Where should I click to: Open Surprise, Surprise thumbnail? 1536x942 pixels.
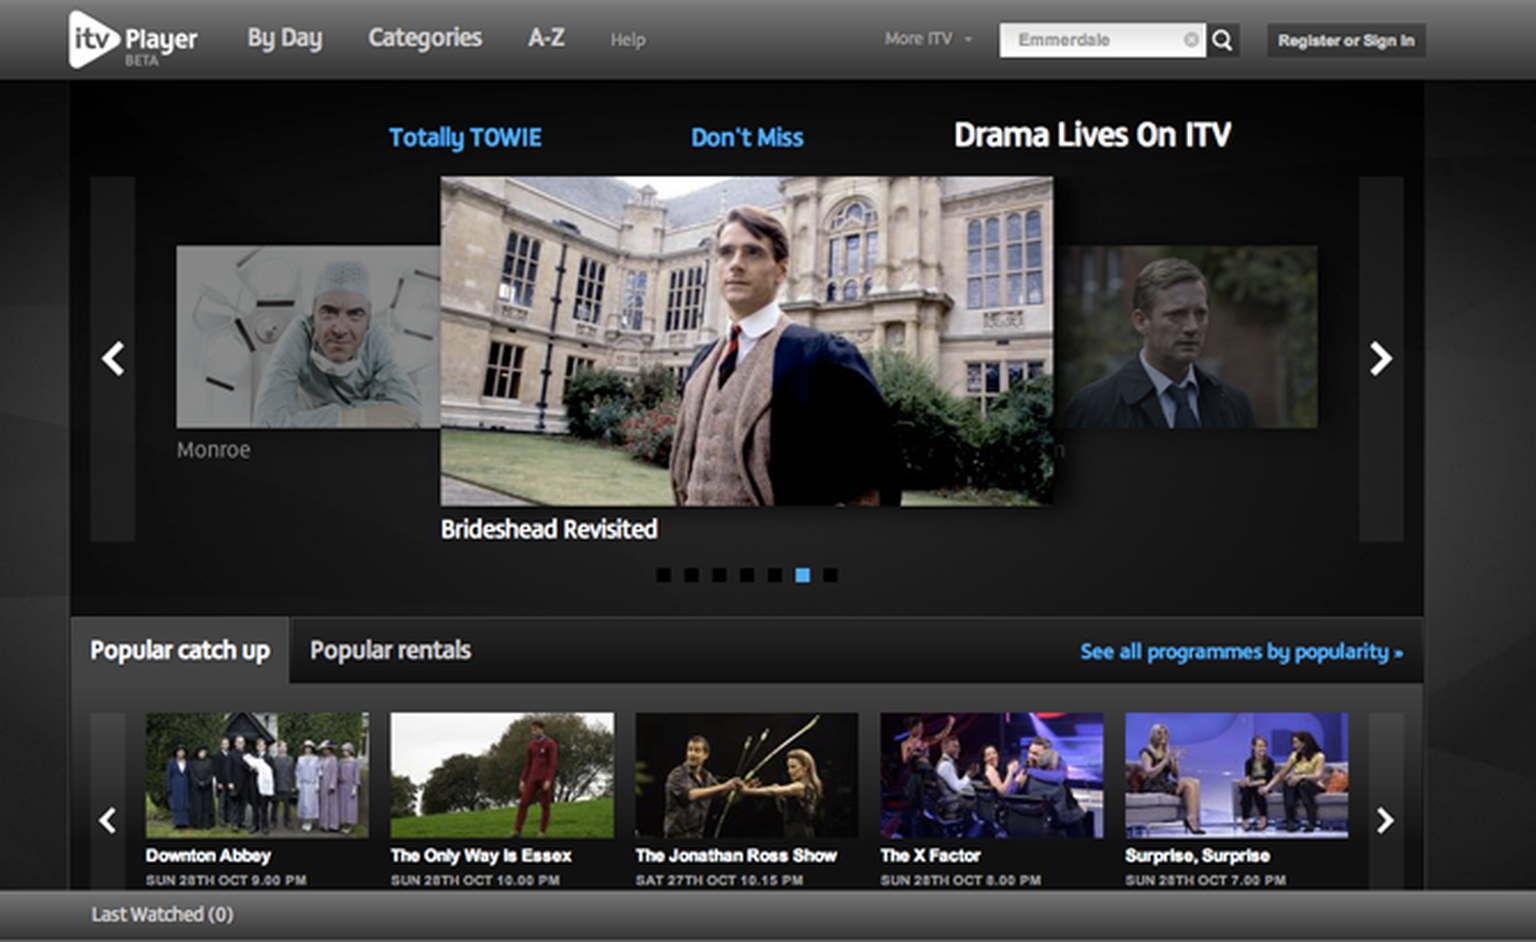1237,775
